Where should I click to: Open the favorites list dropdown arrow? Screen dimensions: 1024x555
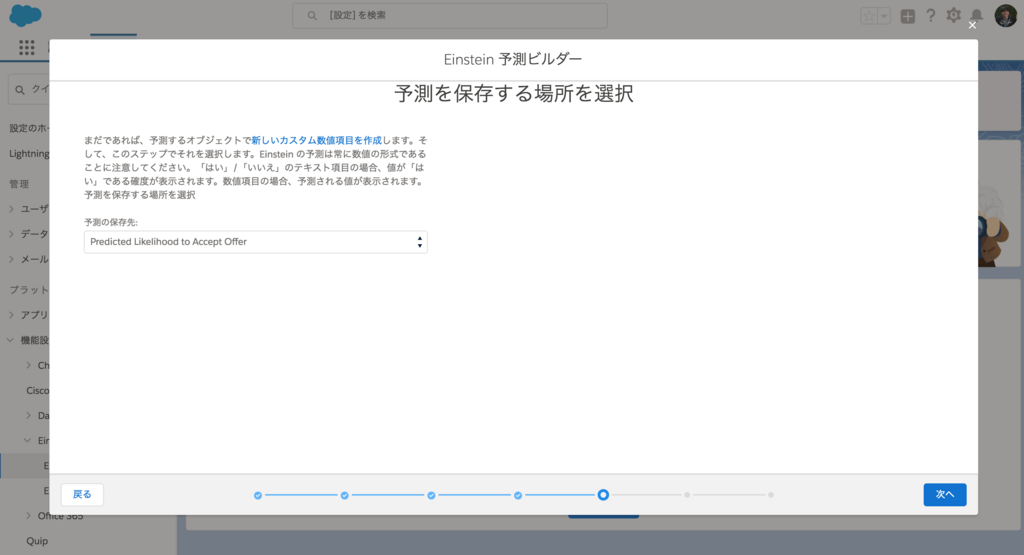(884, 16)
